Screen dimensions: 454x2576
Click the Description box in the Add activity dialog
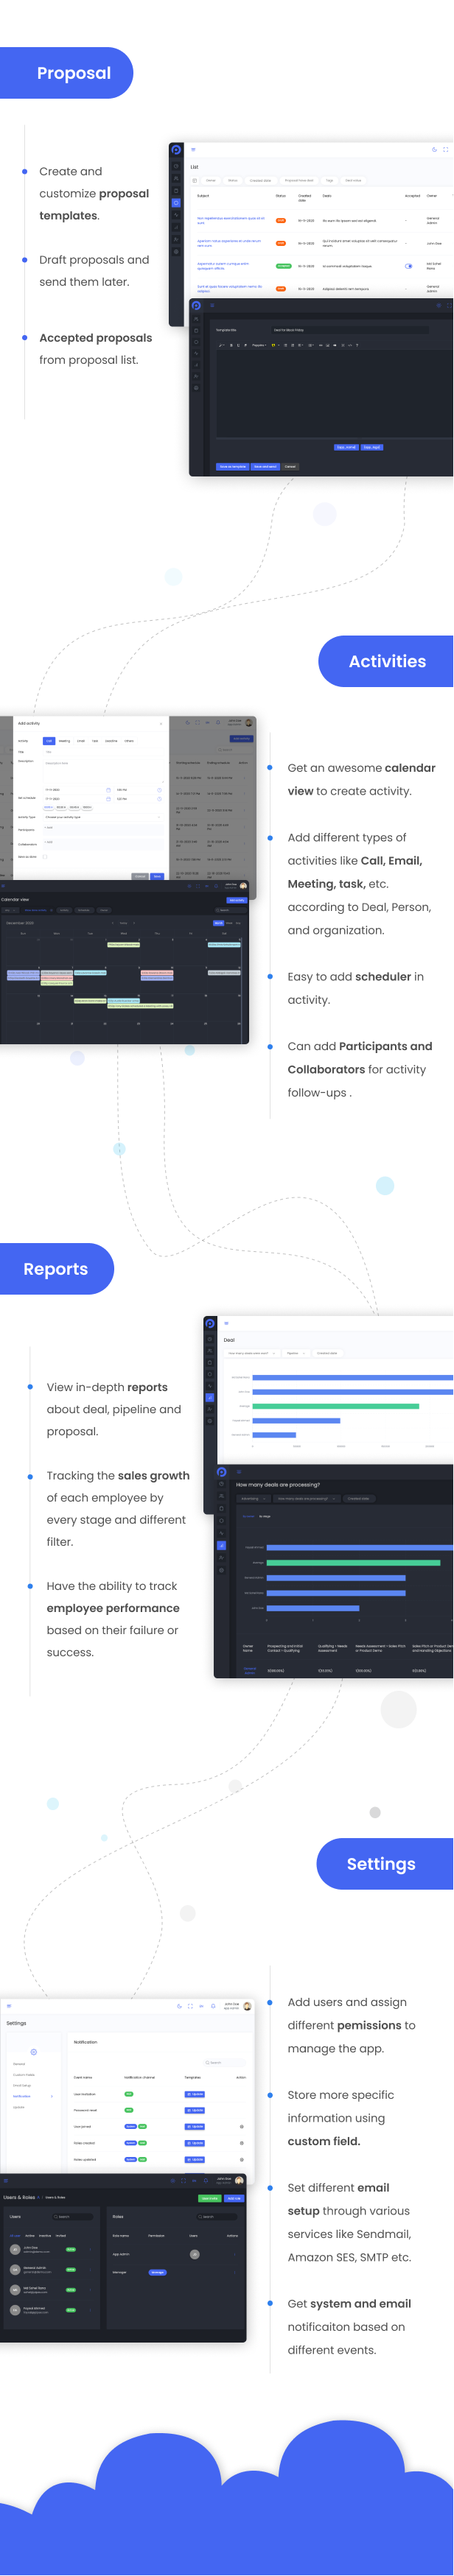click(x=103, y=771)
